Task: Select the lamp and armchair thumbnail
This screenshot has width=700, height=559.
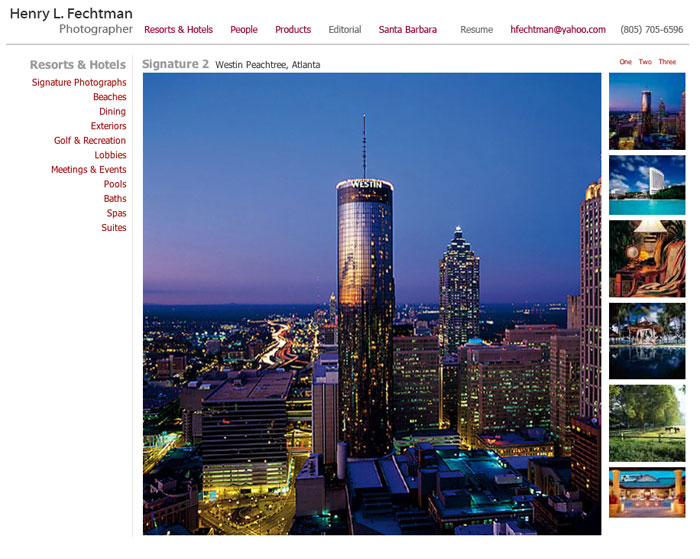Action: click(x=647, y=259)
